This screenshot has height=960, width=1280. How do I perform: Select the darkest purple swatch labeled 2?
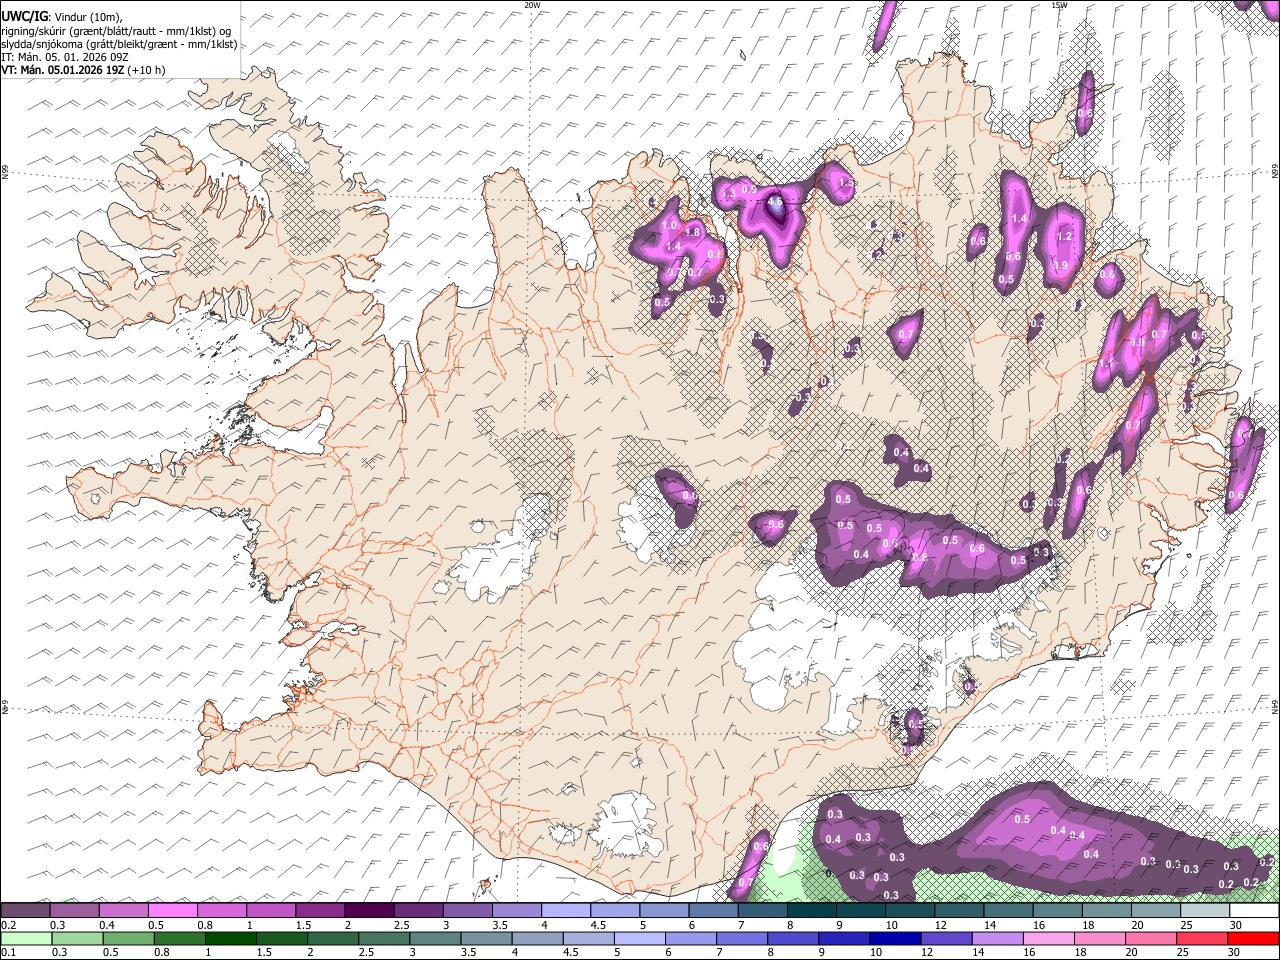point(368,910)
